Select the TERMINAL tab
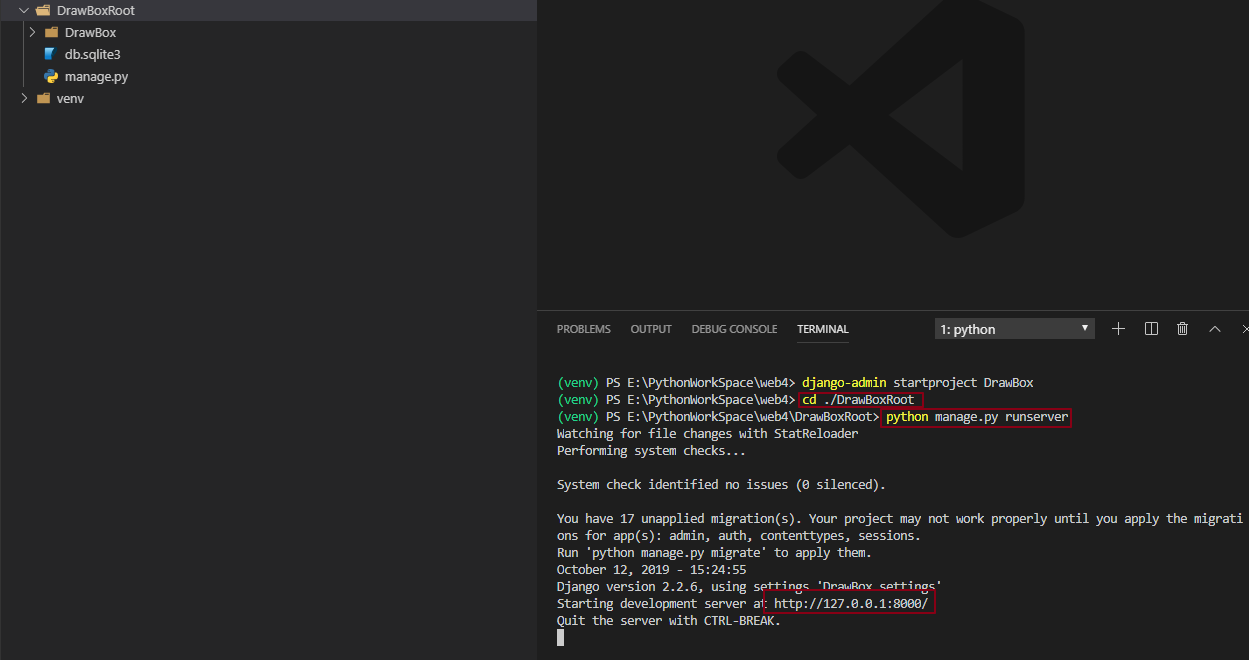This screenshot has width=1249, height=660. pos(823,329)
